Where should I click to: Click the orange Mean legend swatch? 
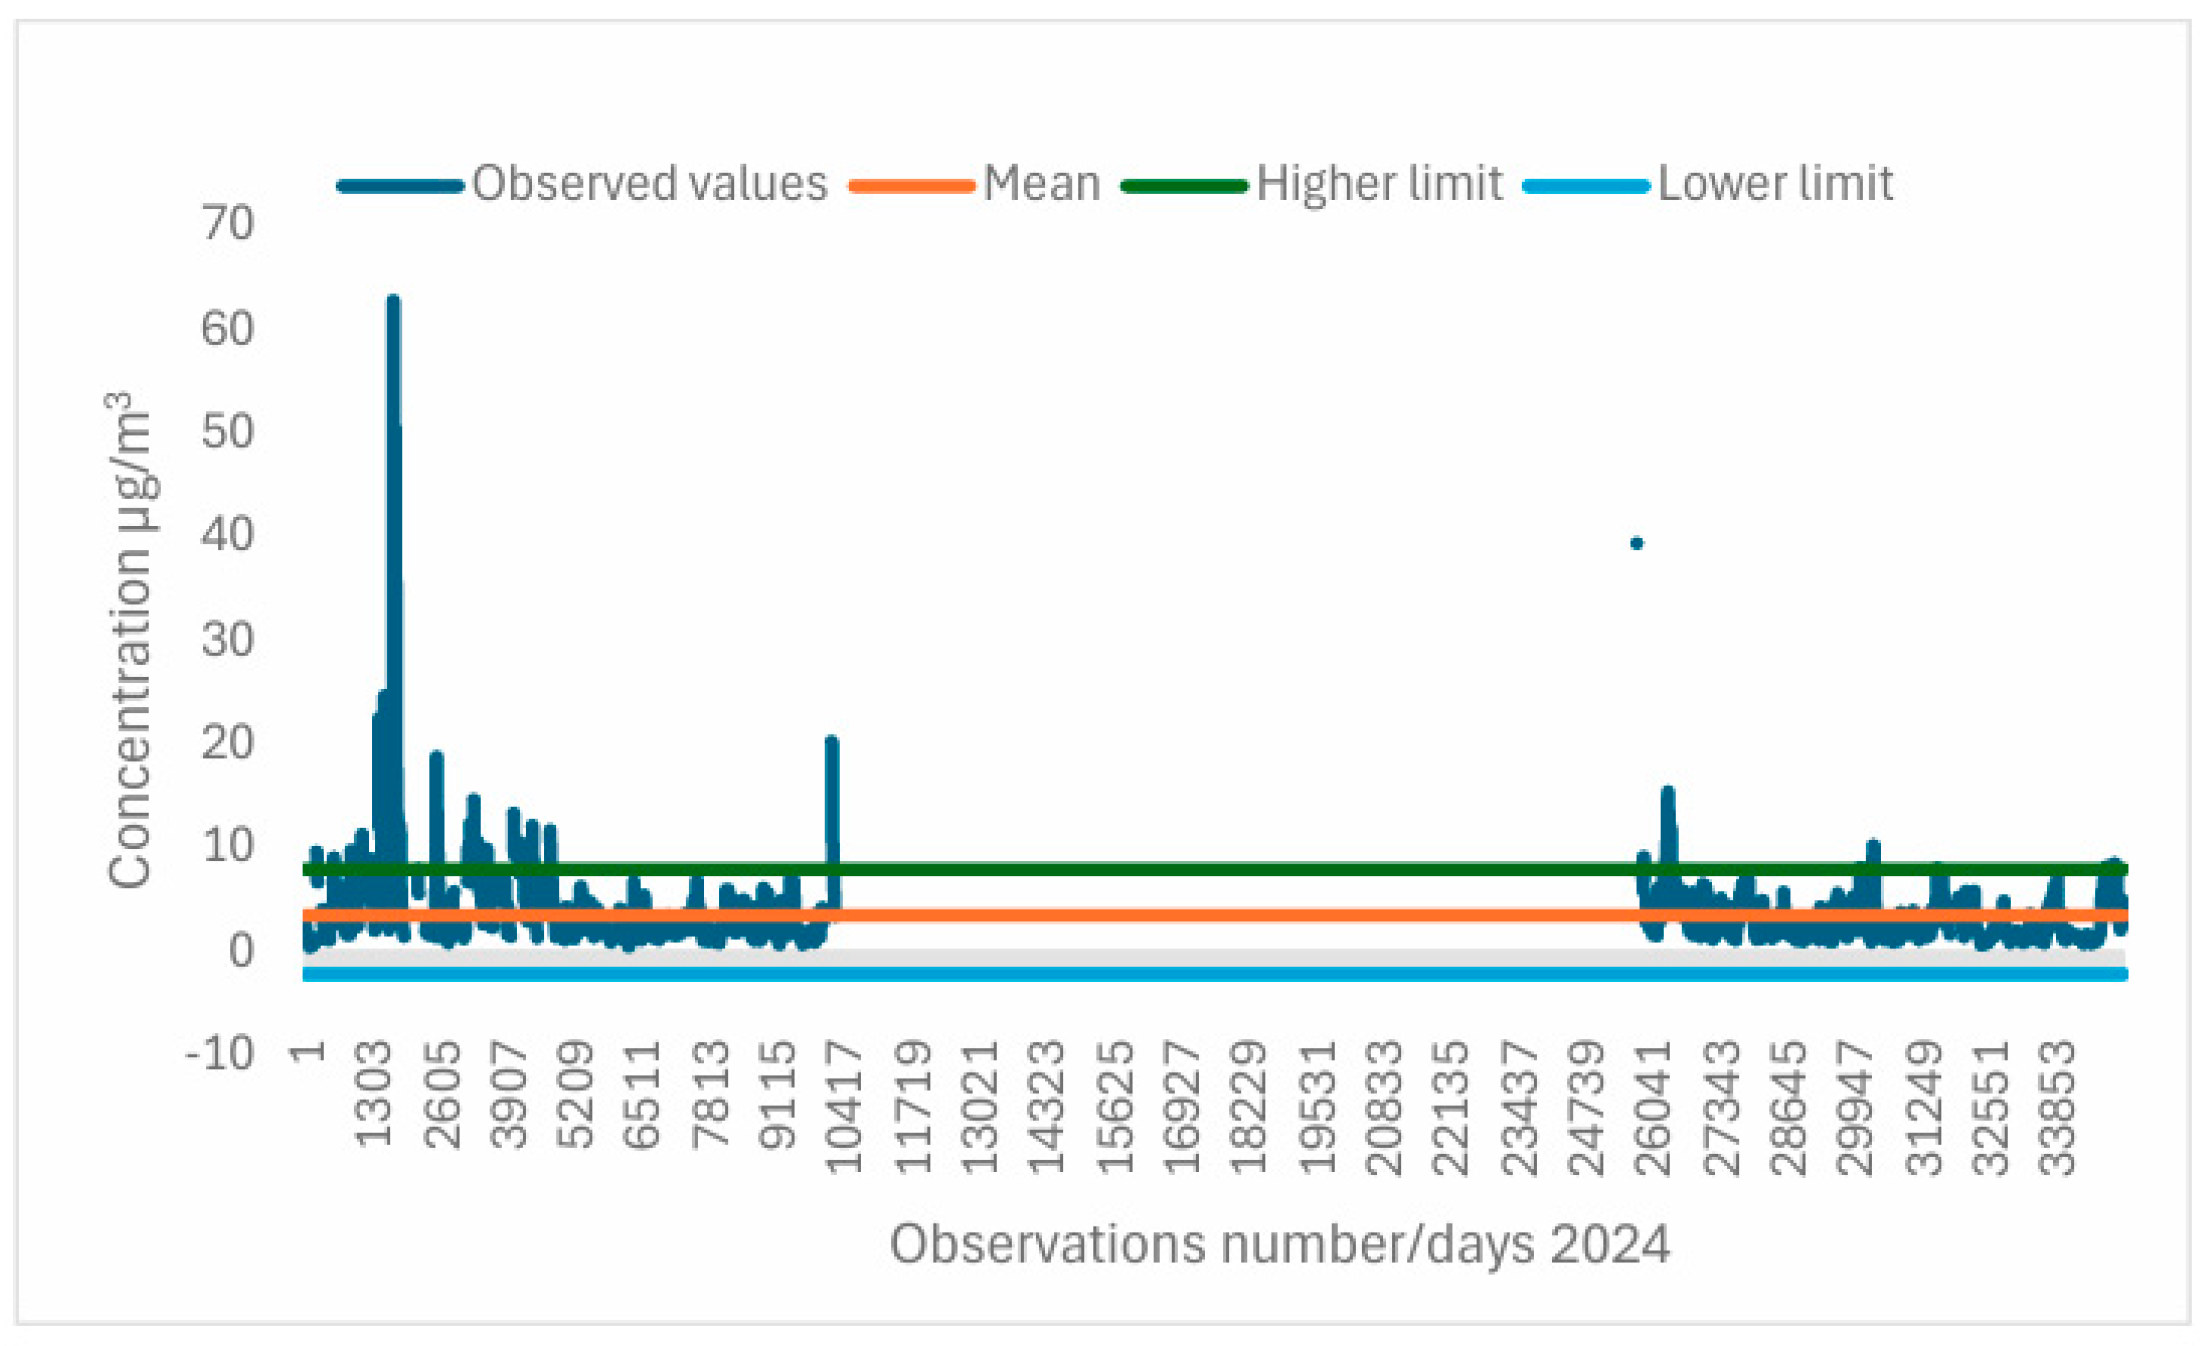[910, 186]
